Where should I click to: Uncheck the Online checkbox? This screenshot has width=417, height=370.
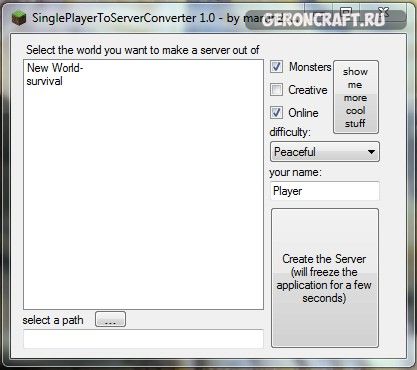pos(276,113)
